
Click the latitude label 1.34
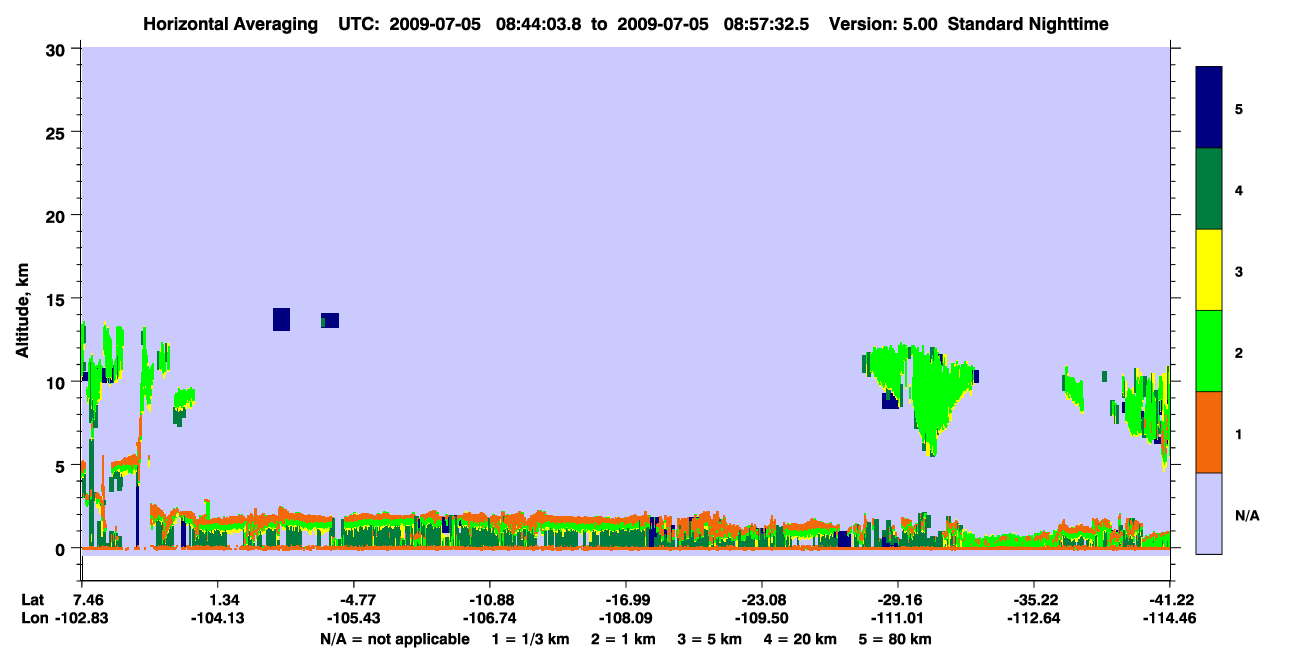point(218,600)
